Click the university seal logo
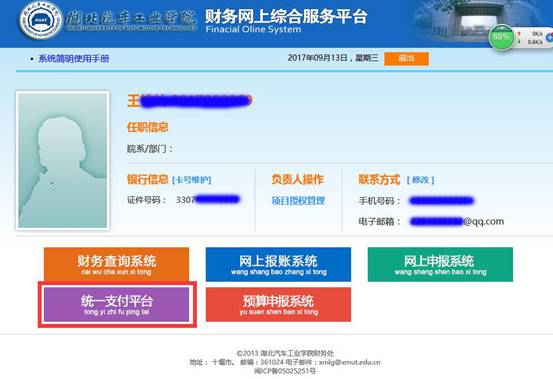The height and width of the screenshot is (379, 553). pyautogui.click(x=41, y=20)
